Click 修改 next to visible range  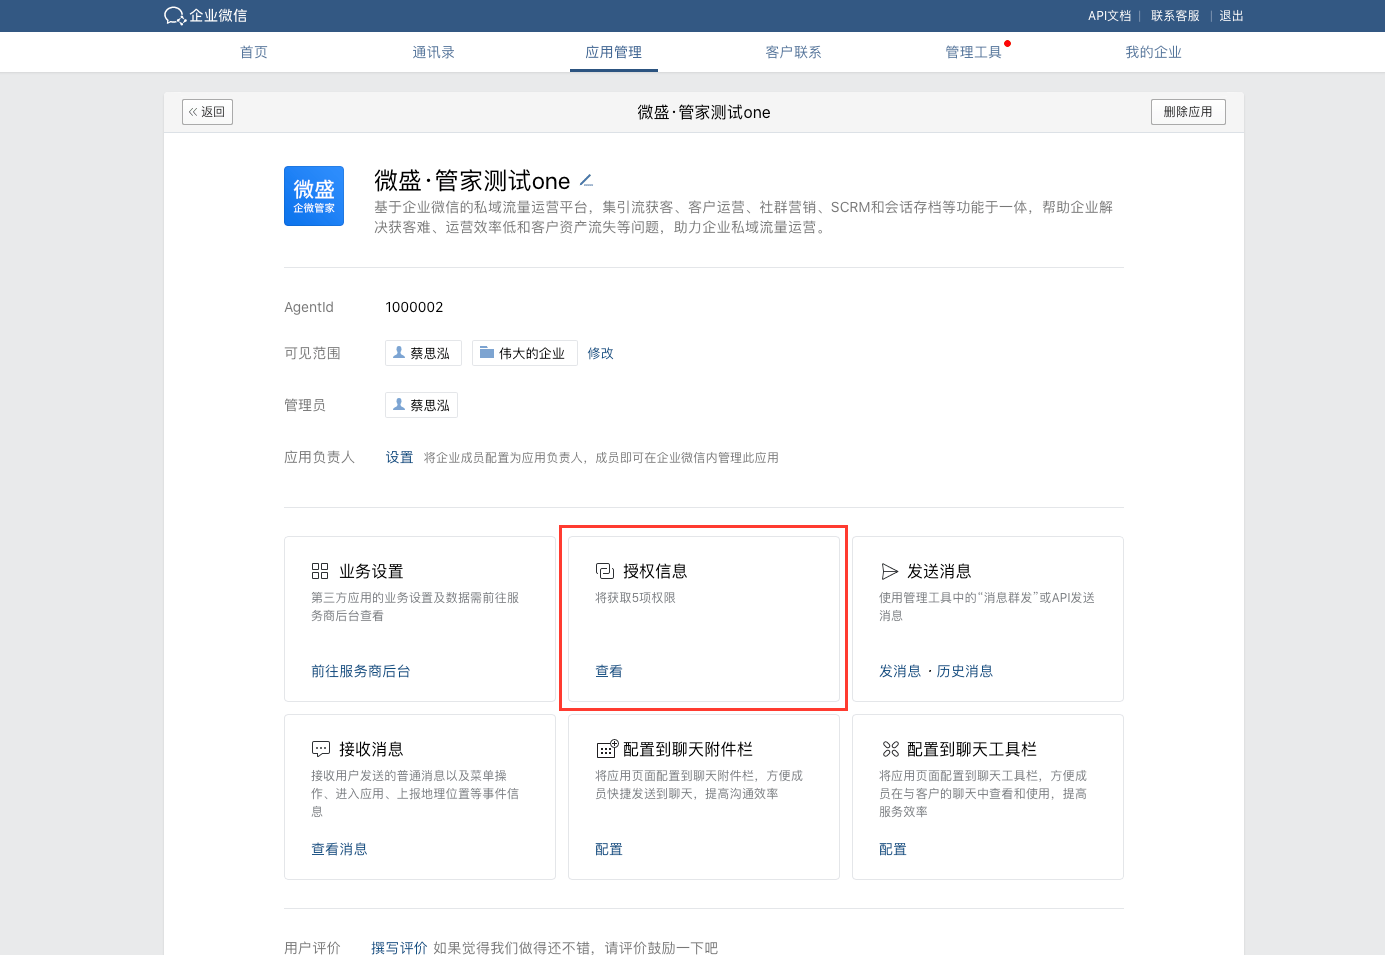pos(601,353)
